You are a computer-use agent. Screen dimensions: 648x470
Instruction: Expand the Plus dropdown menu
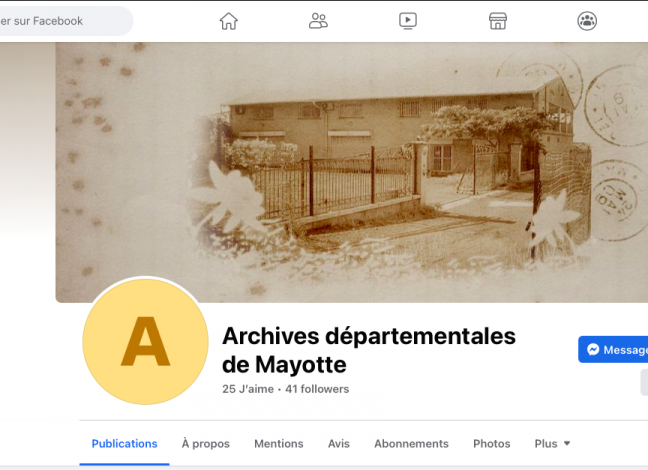(552, 444)
